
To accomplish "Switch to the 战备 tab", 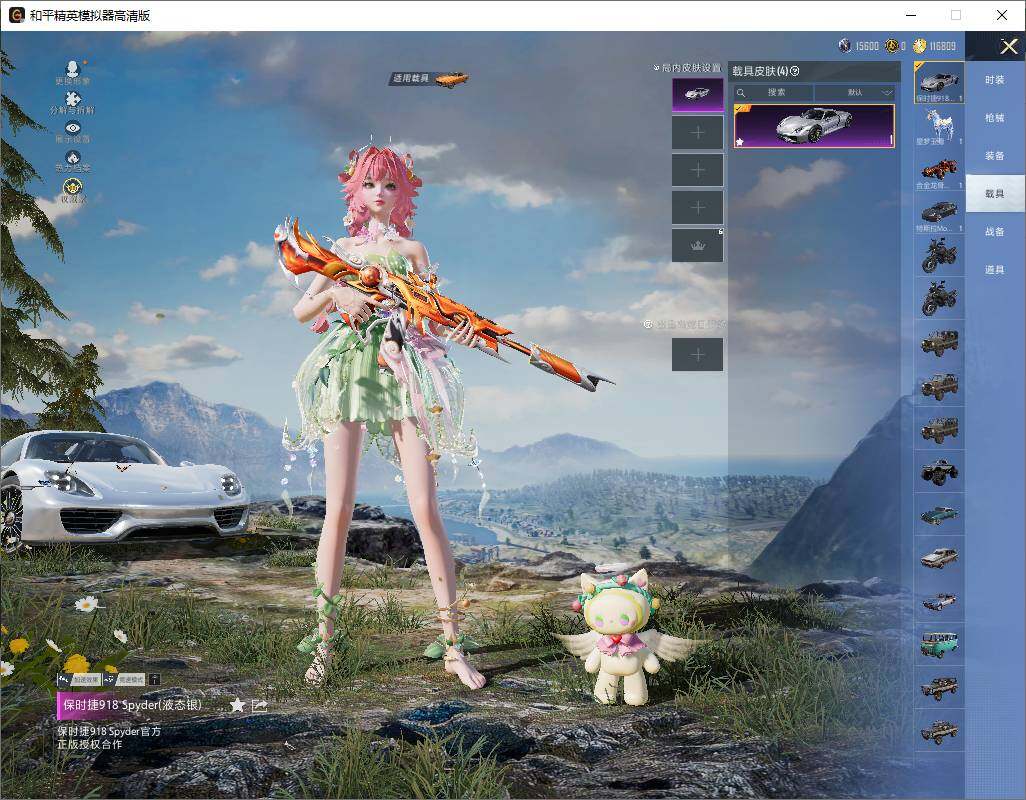I will (995, 232).
